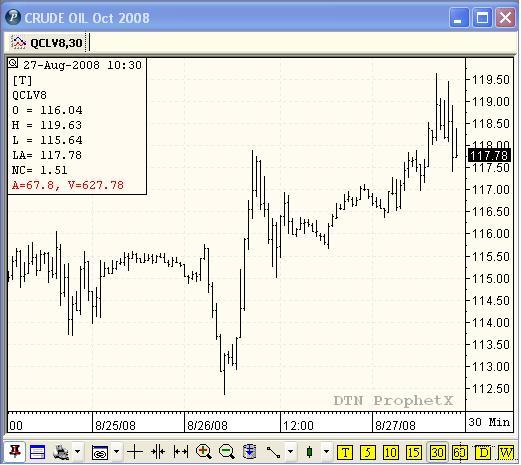Image resolution: width=521 pixels, height=465 pixels.
Task: Select the crosshair cursor tool
Action: [135, 452]
